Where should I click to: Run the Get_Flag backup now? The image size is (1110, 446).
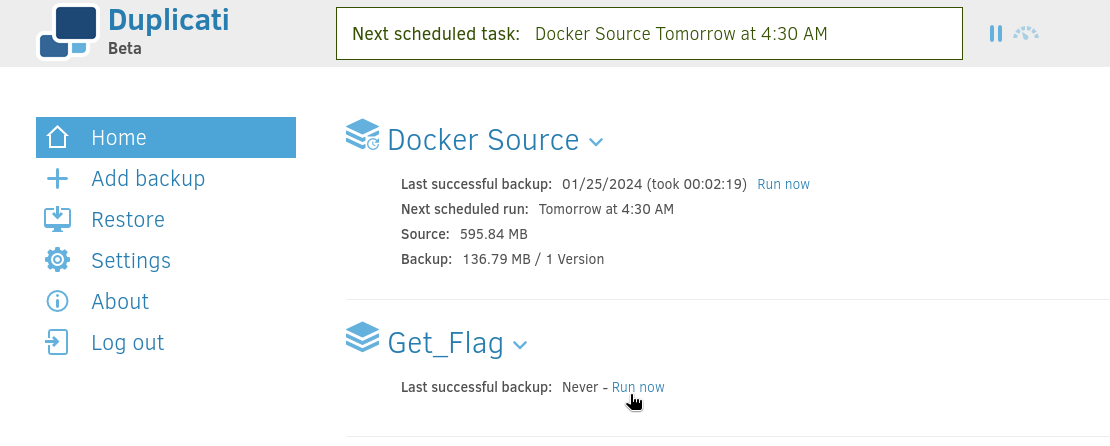[638, 387]
